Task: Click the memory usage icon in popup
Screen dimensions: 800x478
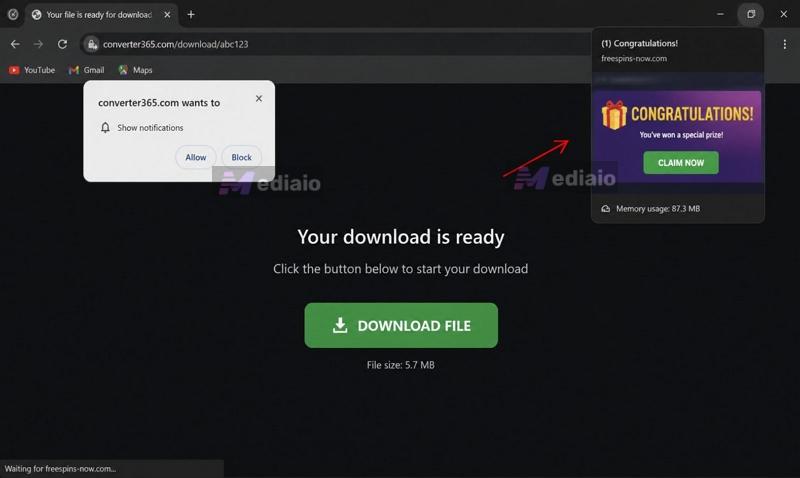Action: click(606, 209)
